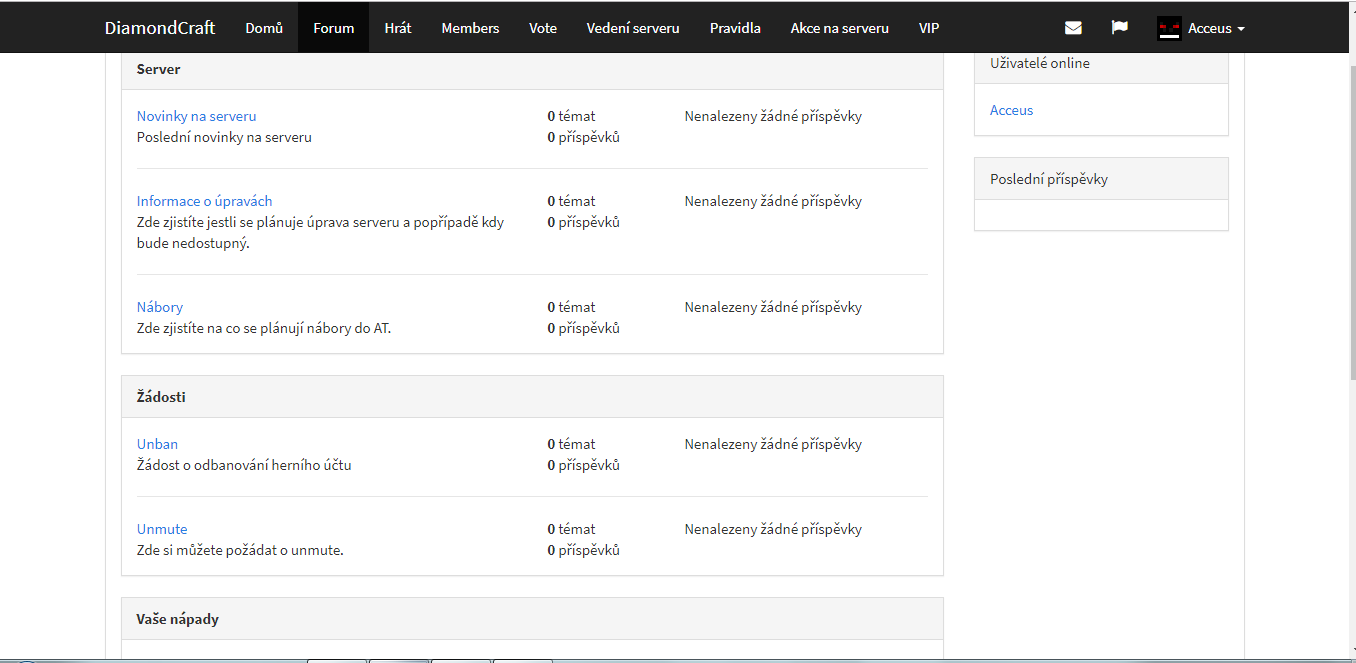Image resolution: width=1356 pixels, height=663 pixels.
Task: Open Vedení serveru page
Action: click(x=633, y=28)
